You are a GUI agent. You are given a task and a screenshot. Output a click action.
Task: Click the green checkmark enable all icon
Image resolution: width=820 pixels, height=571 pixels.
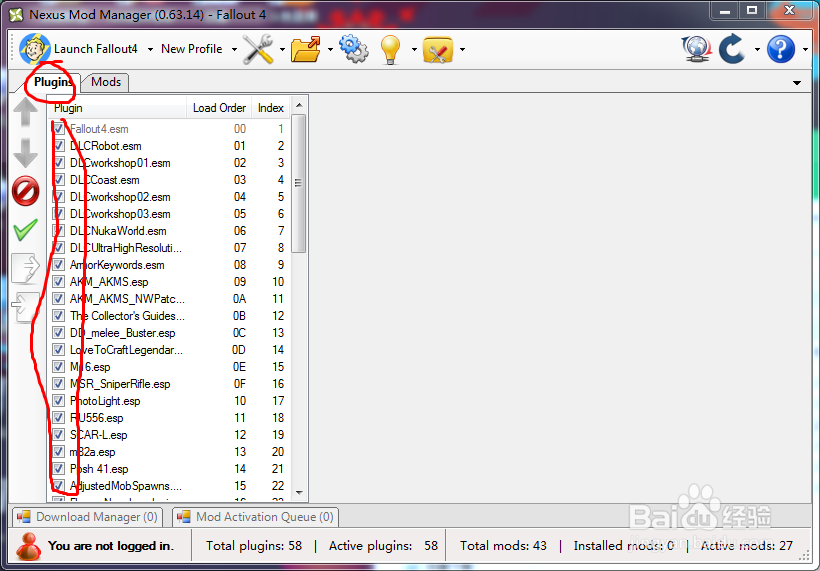point(25,230)
